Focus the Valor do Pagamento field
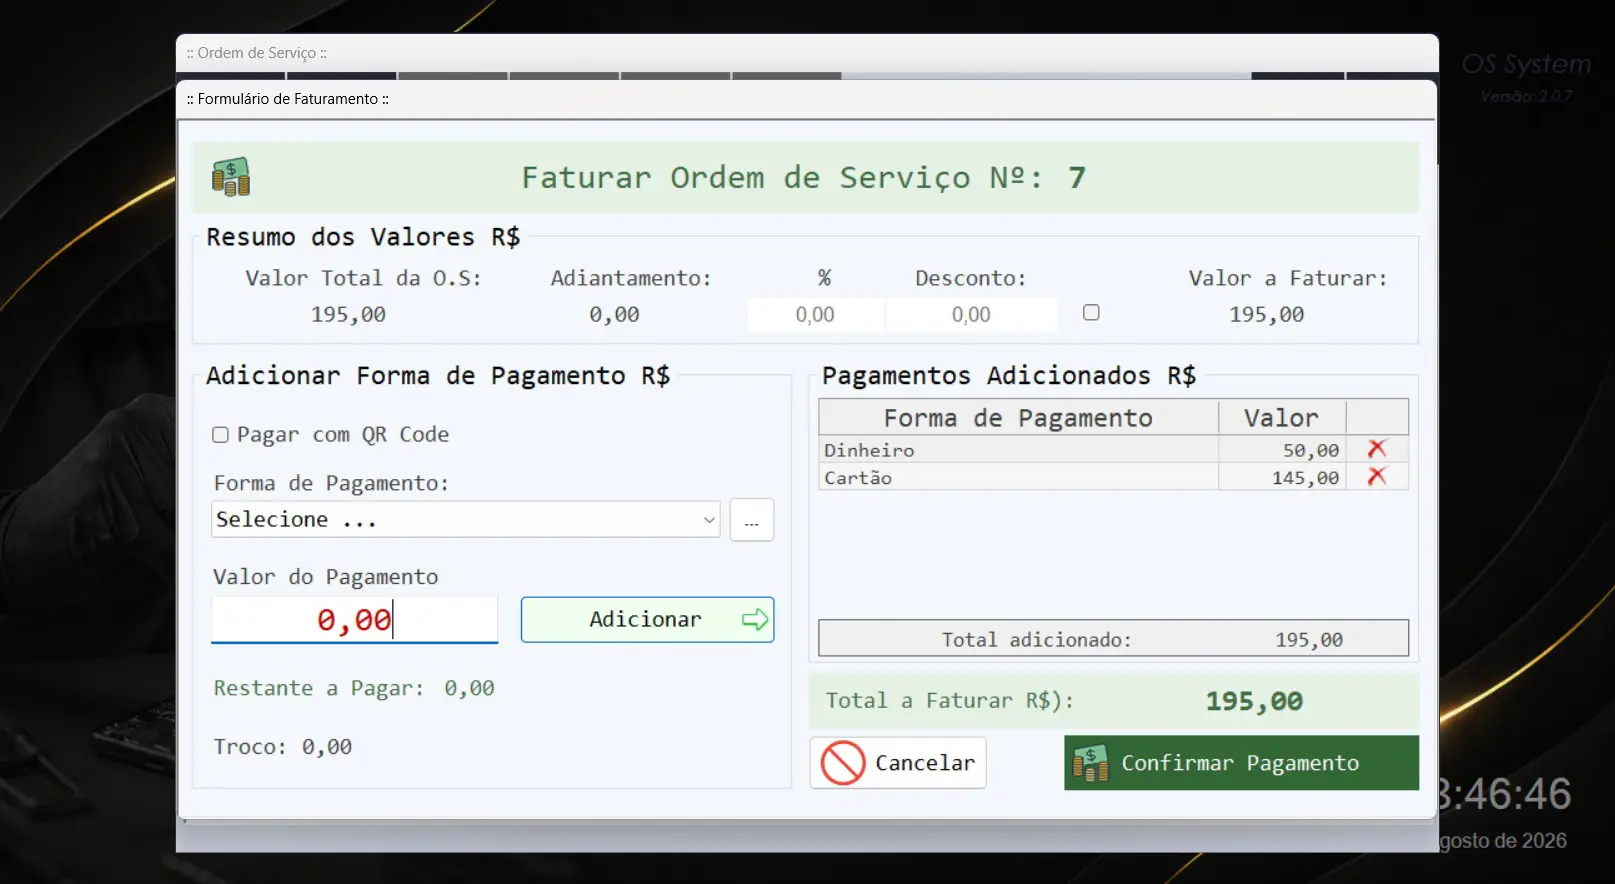 pyautogui.click(x=354, y=620)
